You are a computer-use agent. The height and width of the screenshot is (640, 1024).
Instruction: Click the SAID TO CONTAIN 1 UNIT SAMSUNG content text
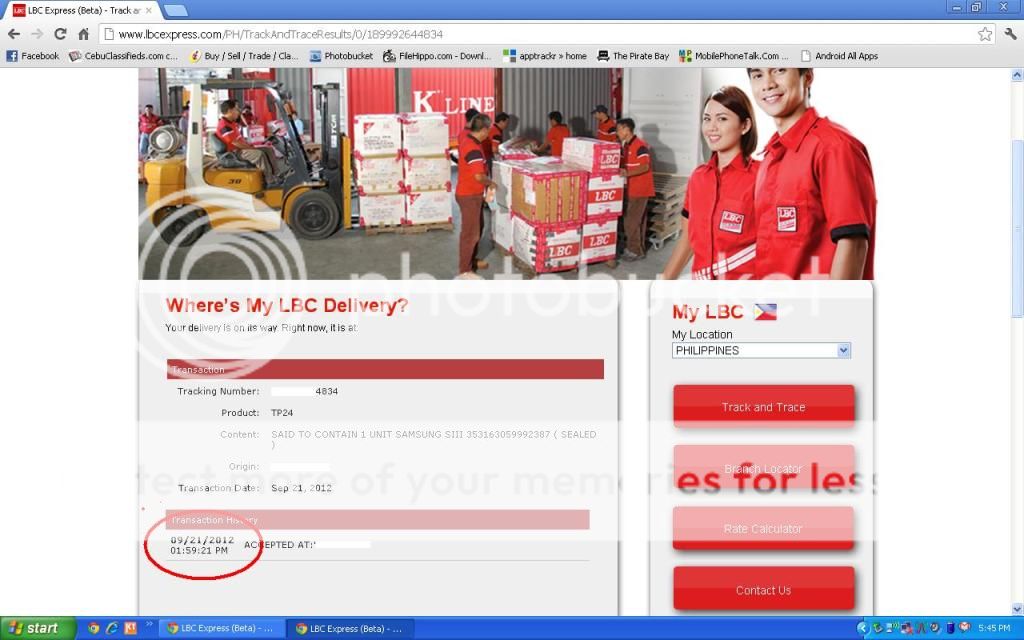pos(434,439)
